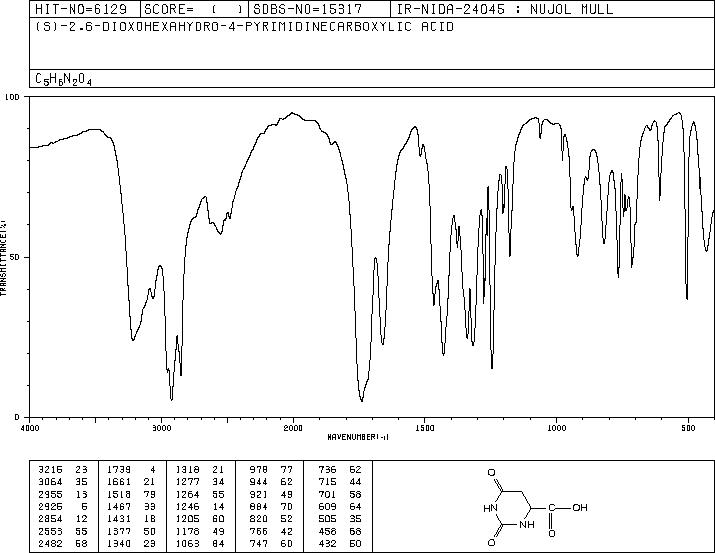Click the IR-NIDA-24045 : NUJOL MULL label

(505, 9)
